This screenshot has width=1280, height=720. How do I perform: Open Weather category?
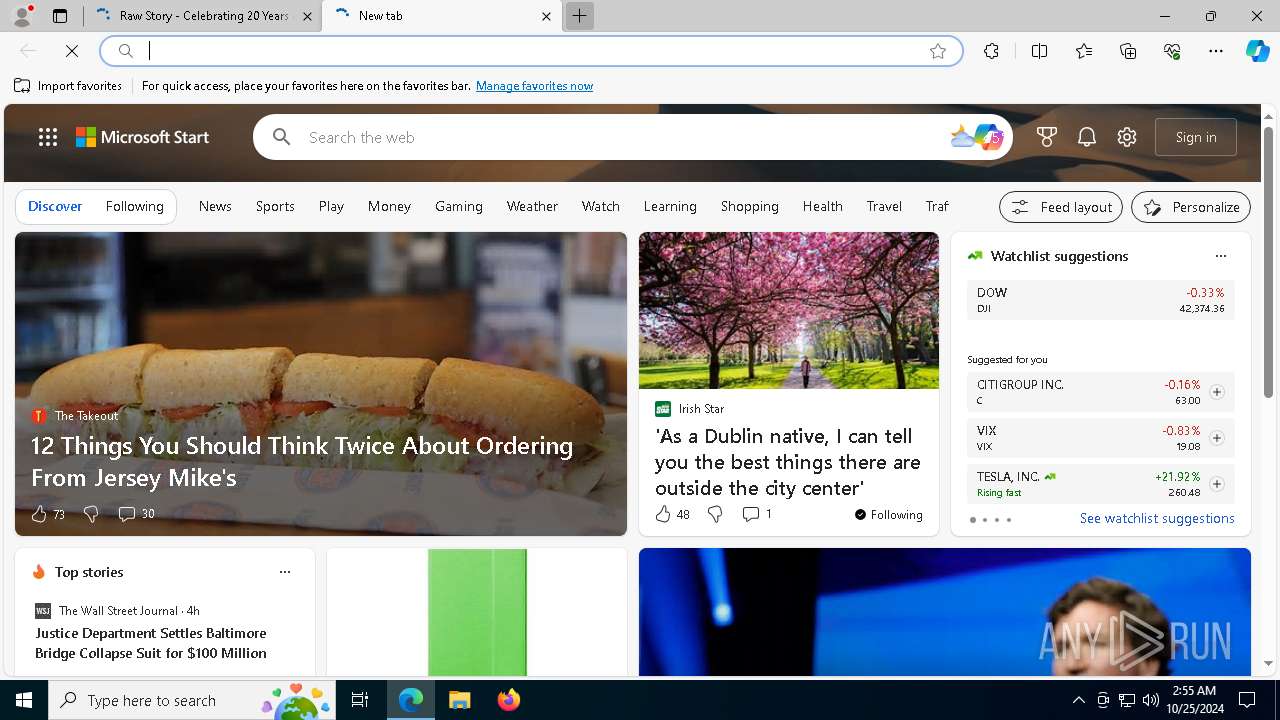(x=532, y=206)
